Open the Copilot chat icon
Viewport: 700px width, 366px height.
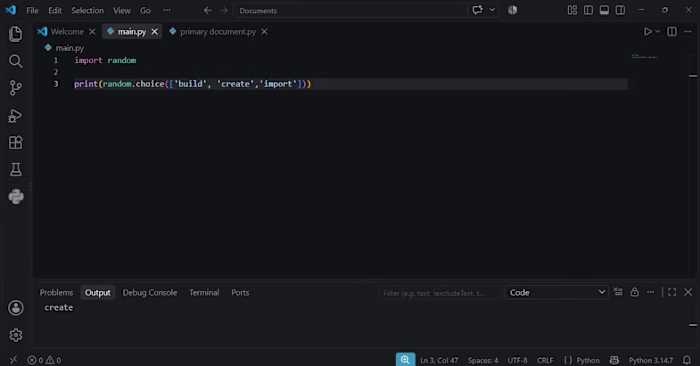coord(478,10)
